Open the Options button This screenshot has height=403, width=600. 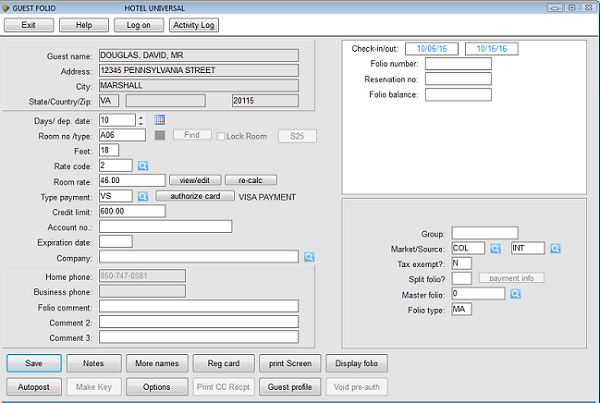pos(157,387)
